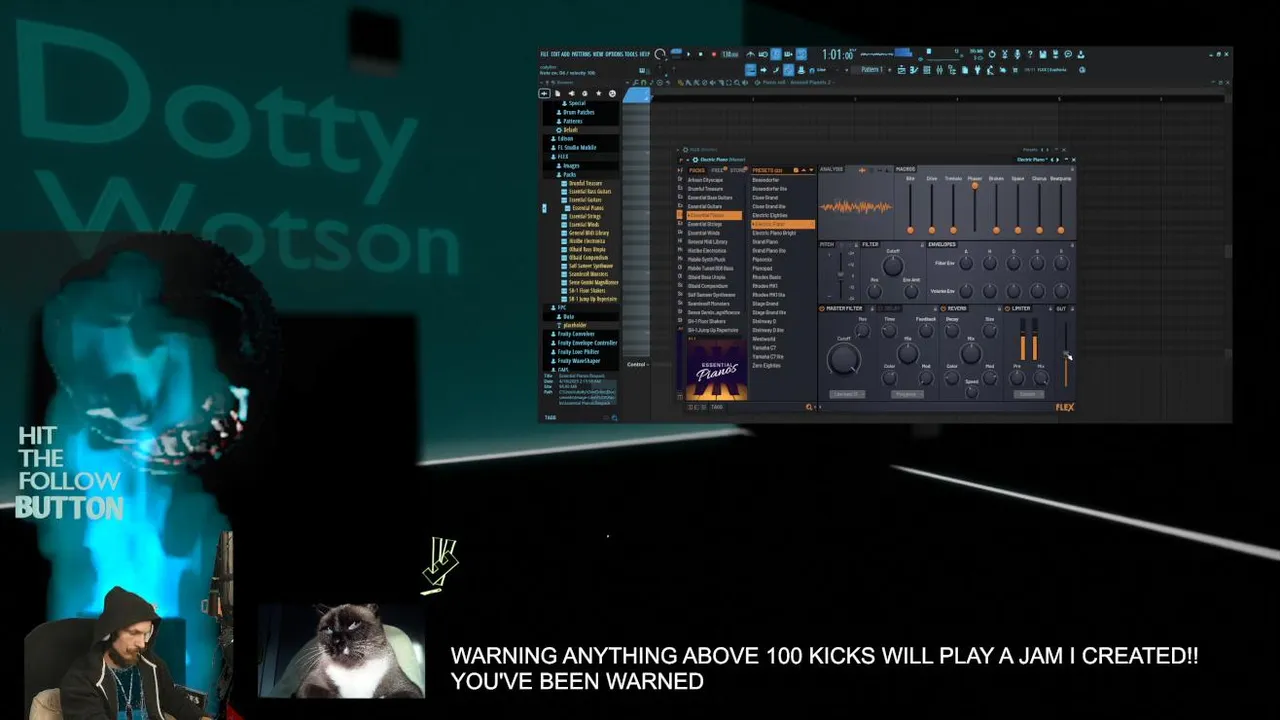Viewport: 1280px width, 720px height.
Task: Open the ADD menu
Action: click(x=565, y=54)
